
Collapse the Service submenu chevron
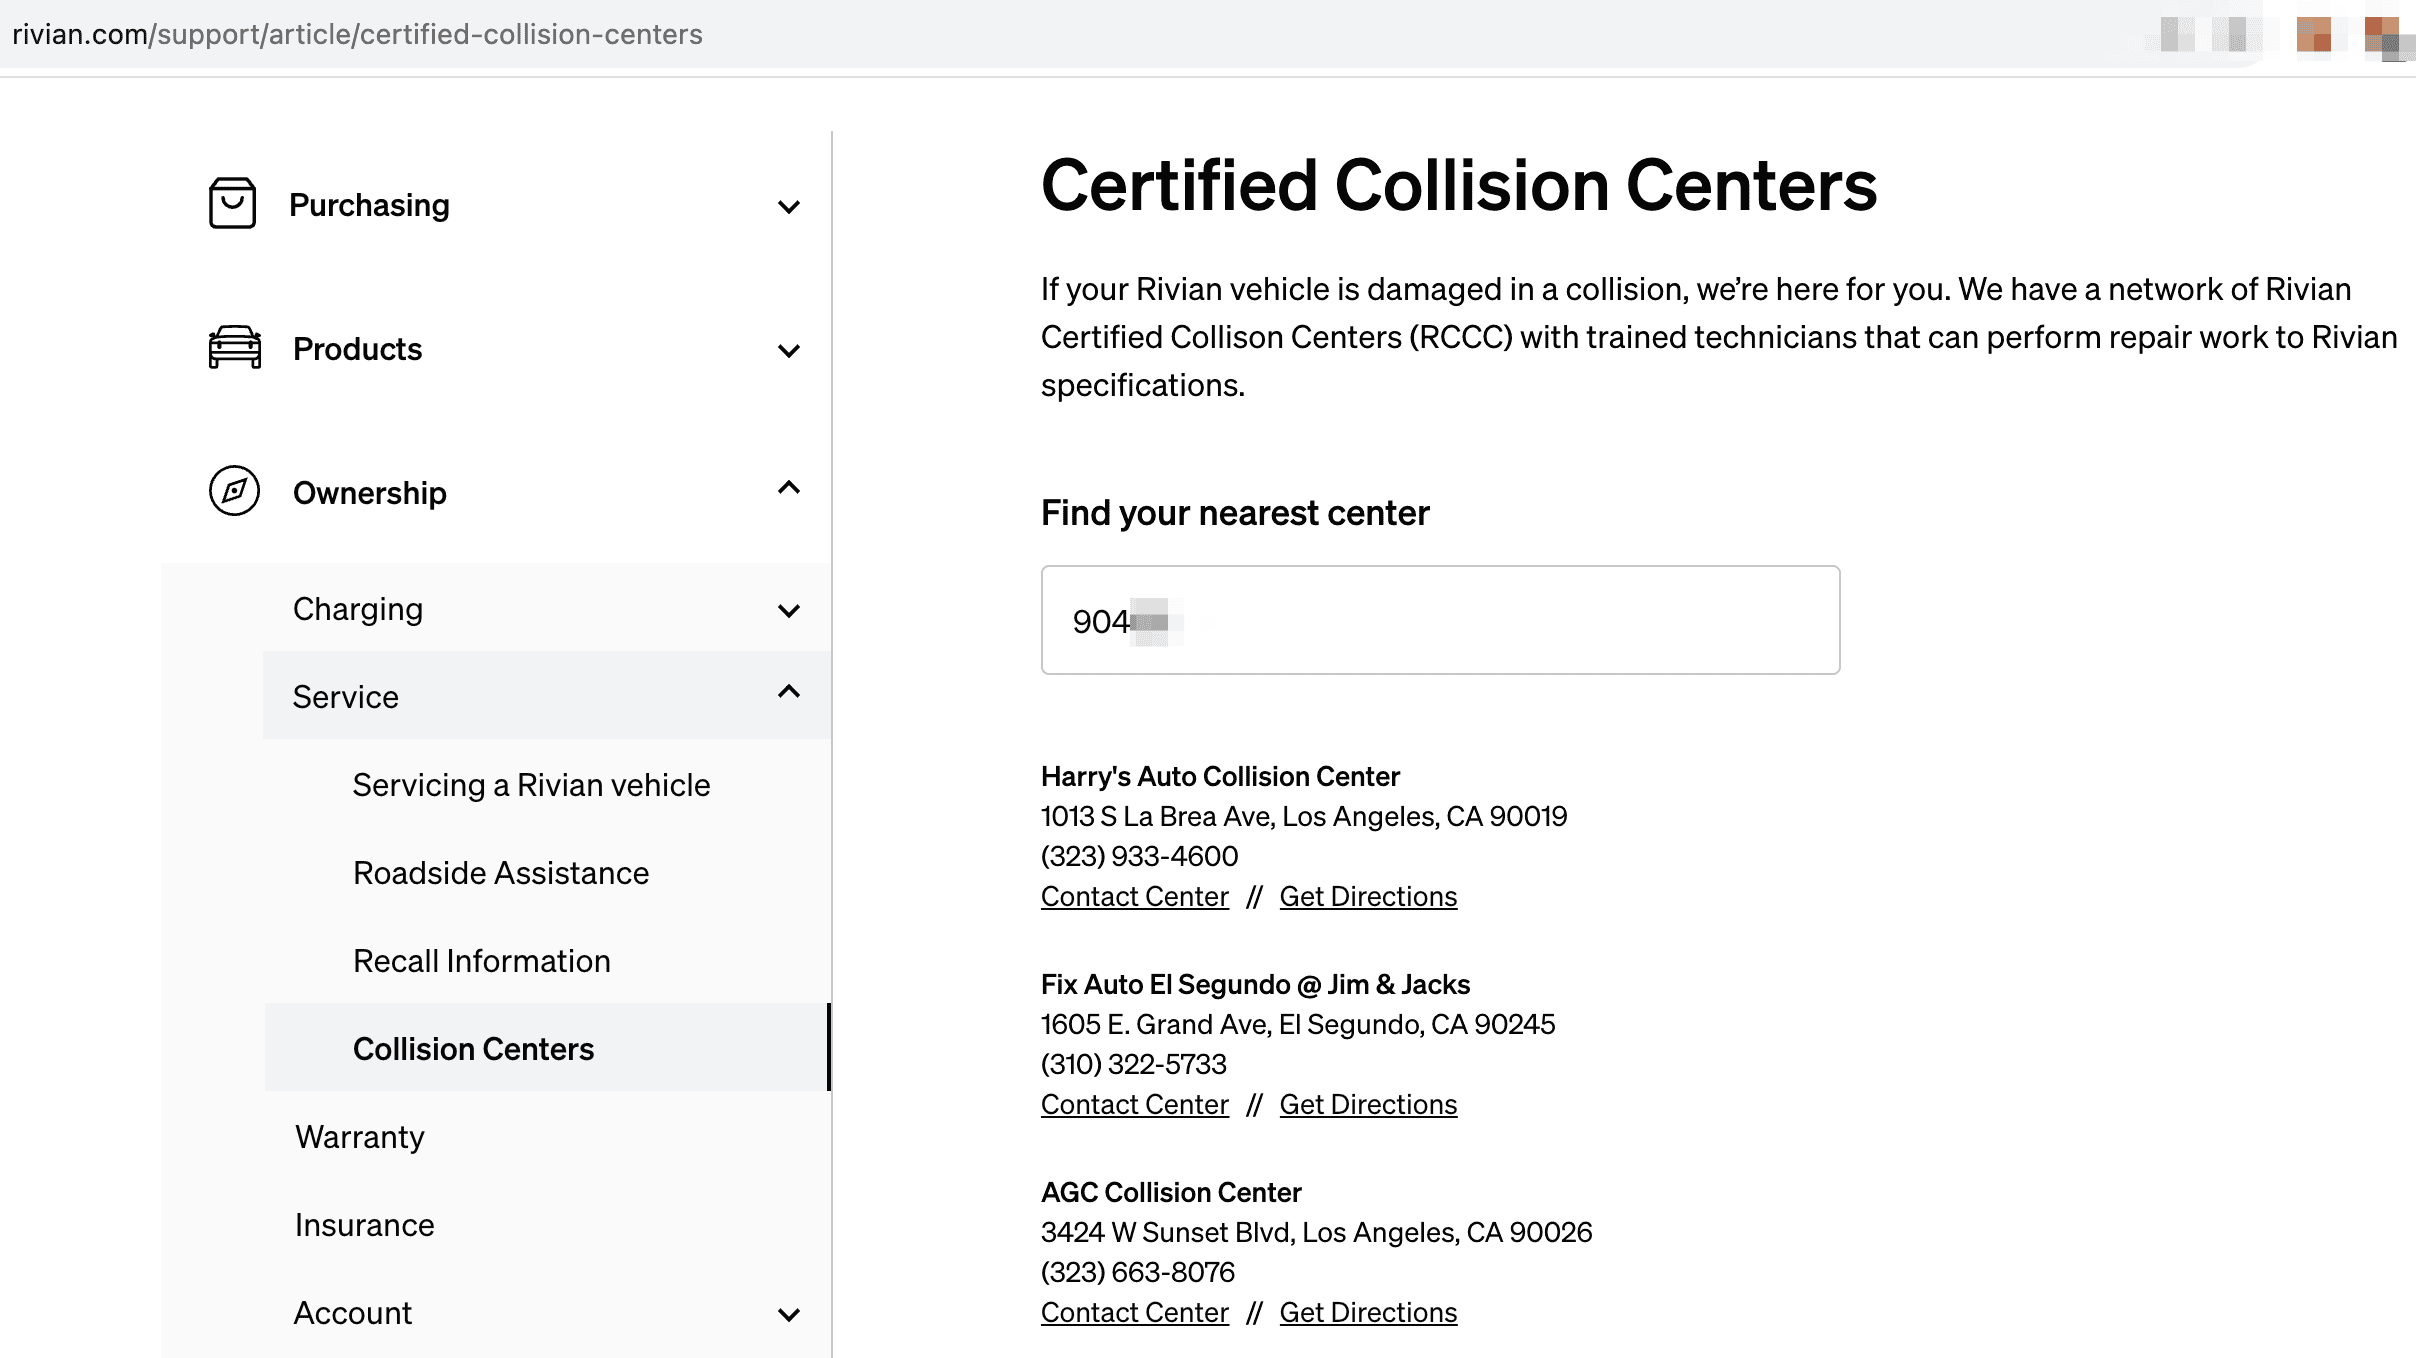[789, 692]
